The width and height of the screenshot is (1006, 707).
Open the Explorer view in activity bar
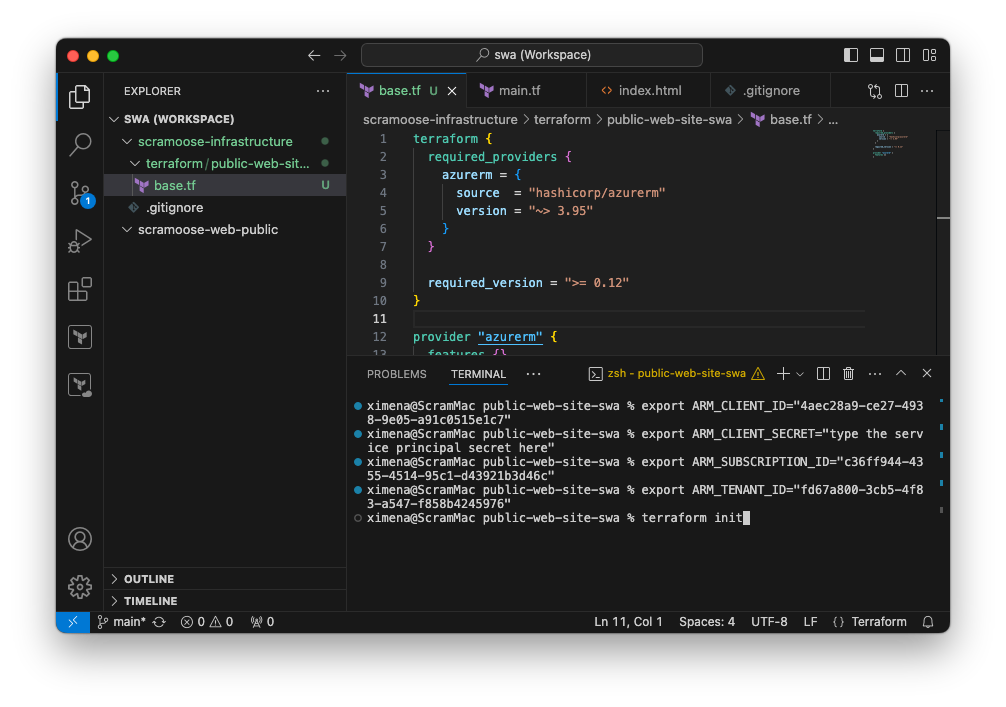[80, 97]
